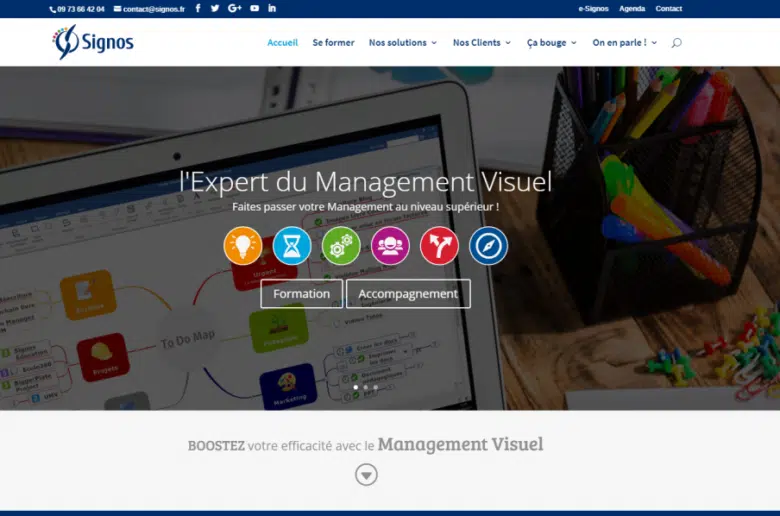Open the Se former menu item

coord(333,43)
